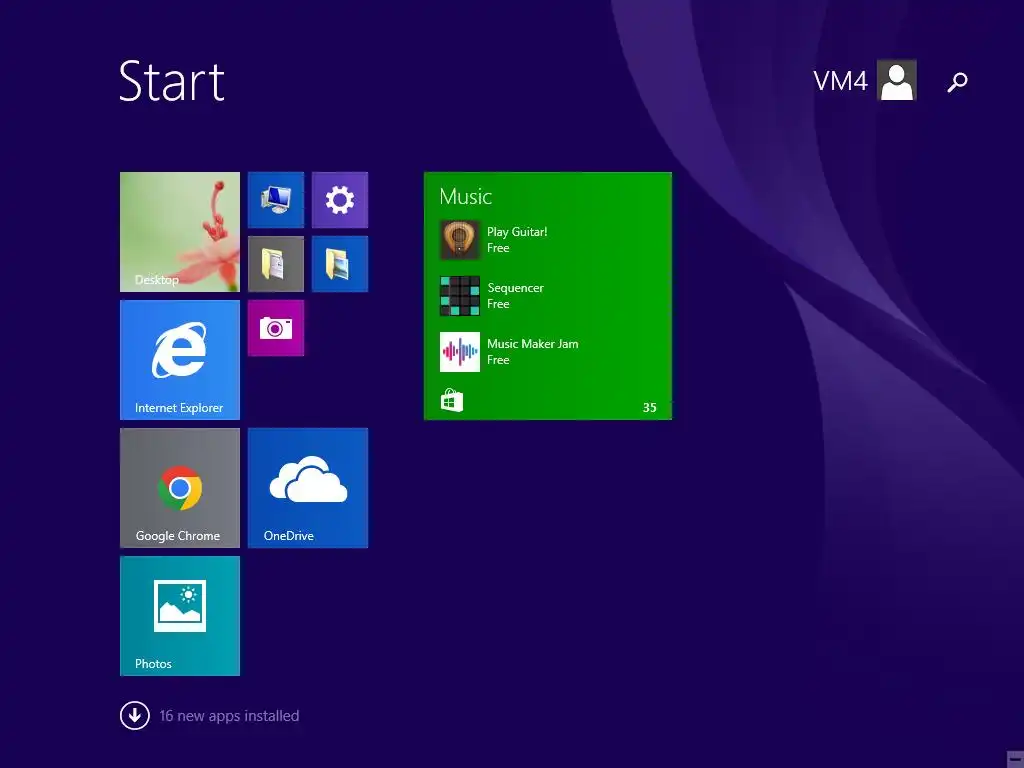
Task: Click 'Music Maker Jam' text label
Action: tap(533, 344)
